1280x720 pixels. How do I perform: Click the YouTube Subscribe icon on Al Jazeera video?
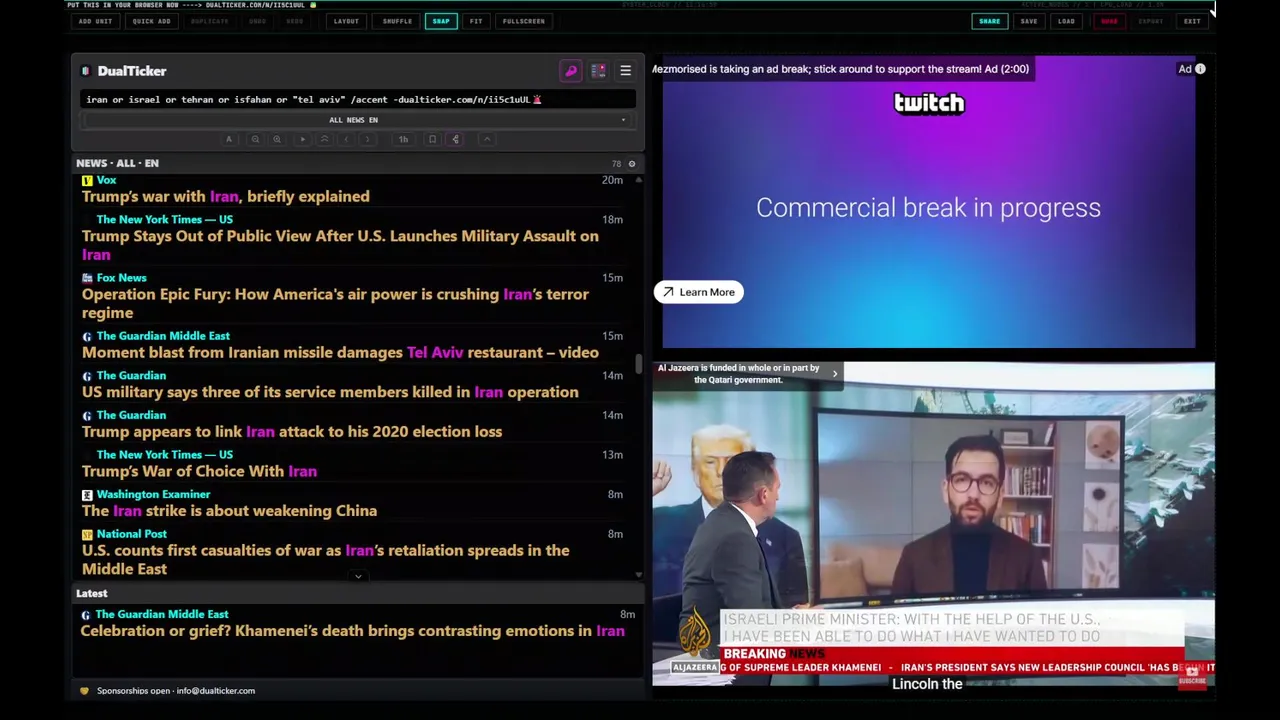pos(1192,677)
